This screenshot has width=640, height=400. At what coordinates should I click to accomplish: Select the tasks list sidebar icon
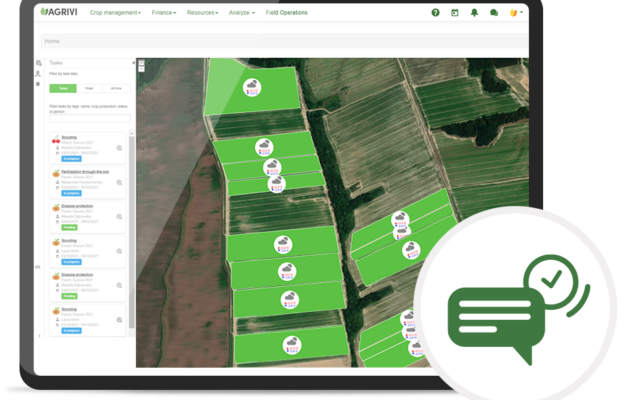pyautogui.click(x=38, y=63)
